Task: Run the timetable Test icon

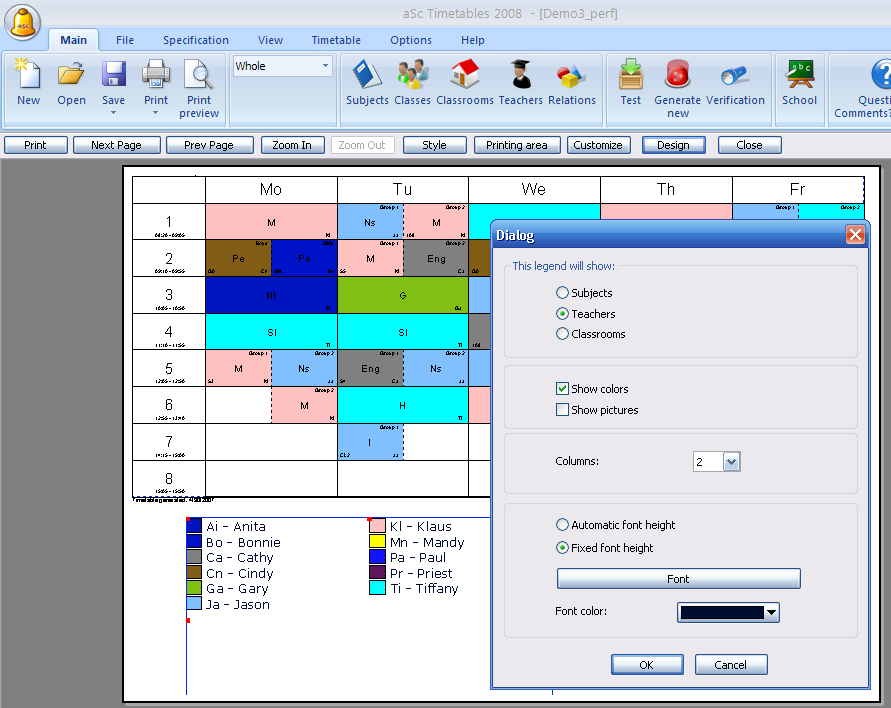Action: click(631, 76)
